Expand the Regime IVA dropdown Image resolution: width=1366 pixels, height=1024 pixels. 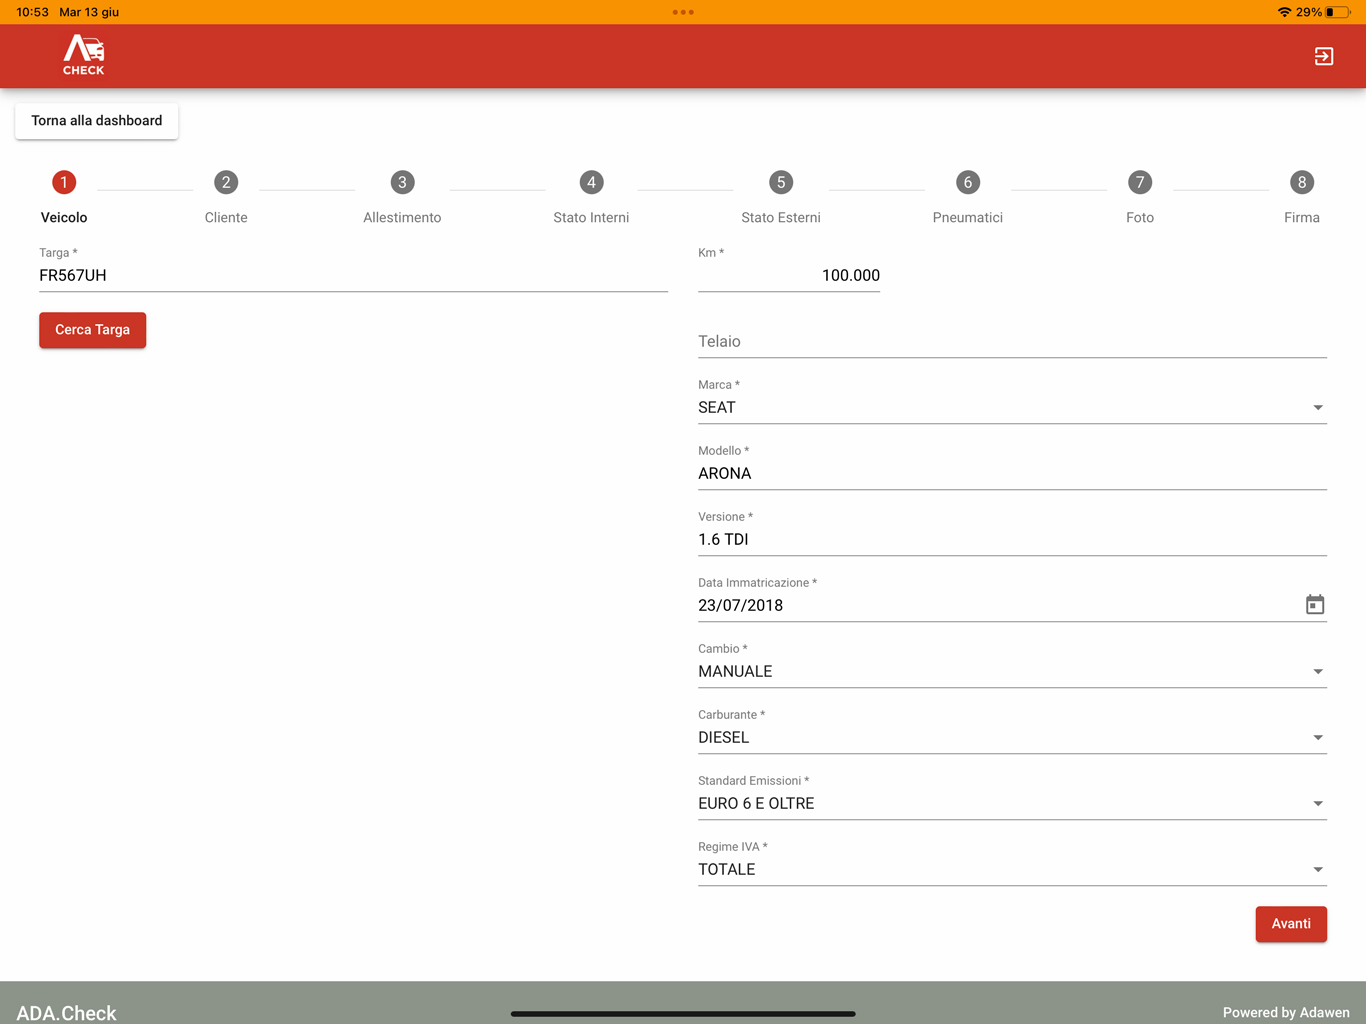click(1011, 870)
